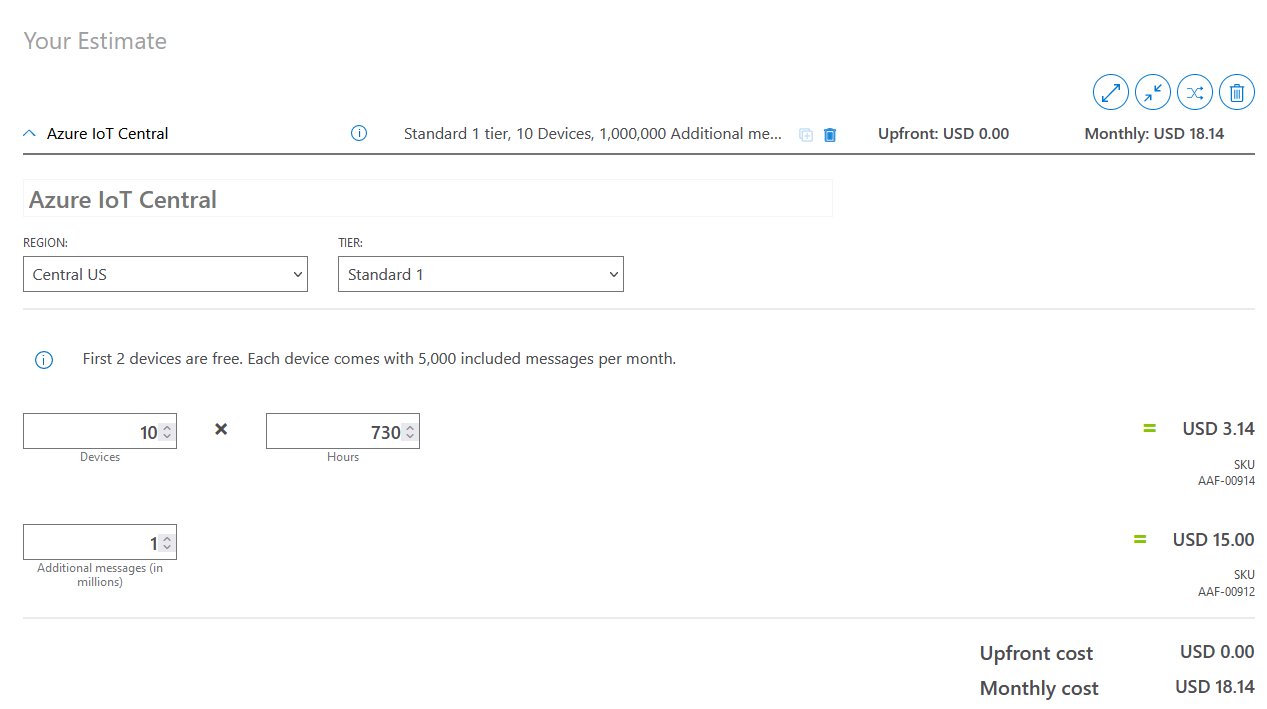The image size is (1267, 709).
Task: Click the Your Estimate heading
Action: click(x=95, y=41)
